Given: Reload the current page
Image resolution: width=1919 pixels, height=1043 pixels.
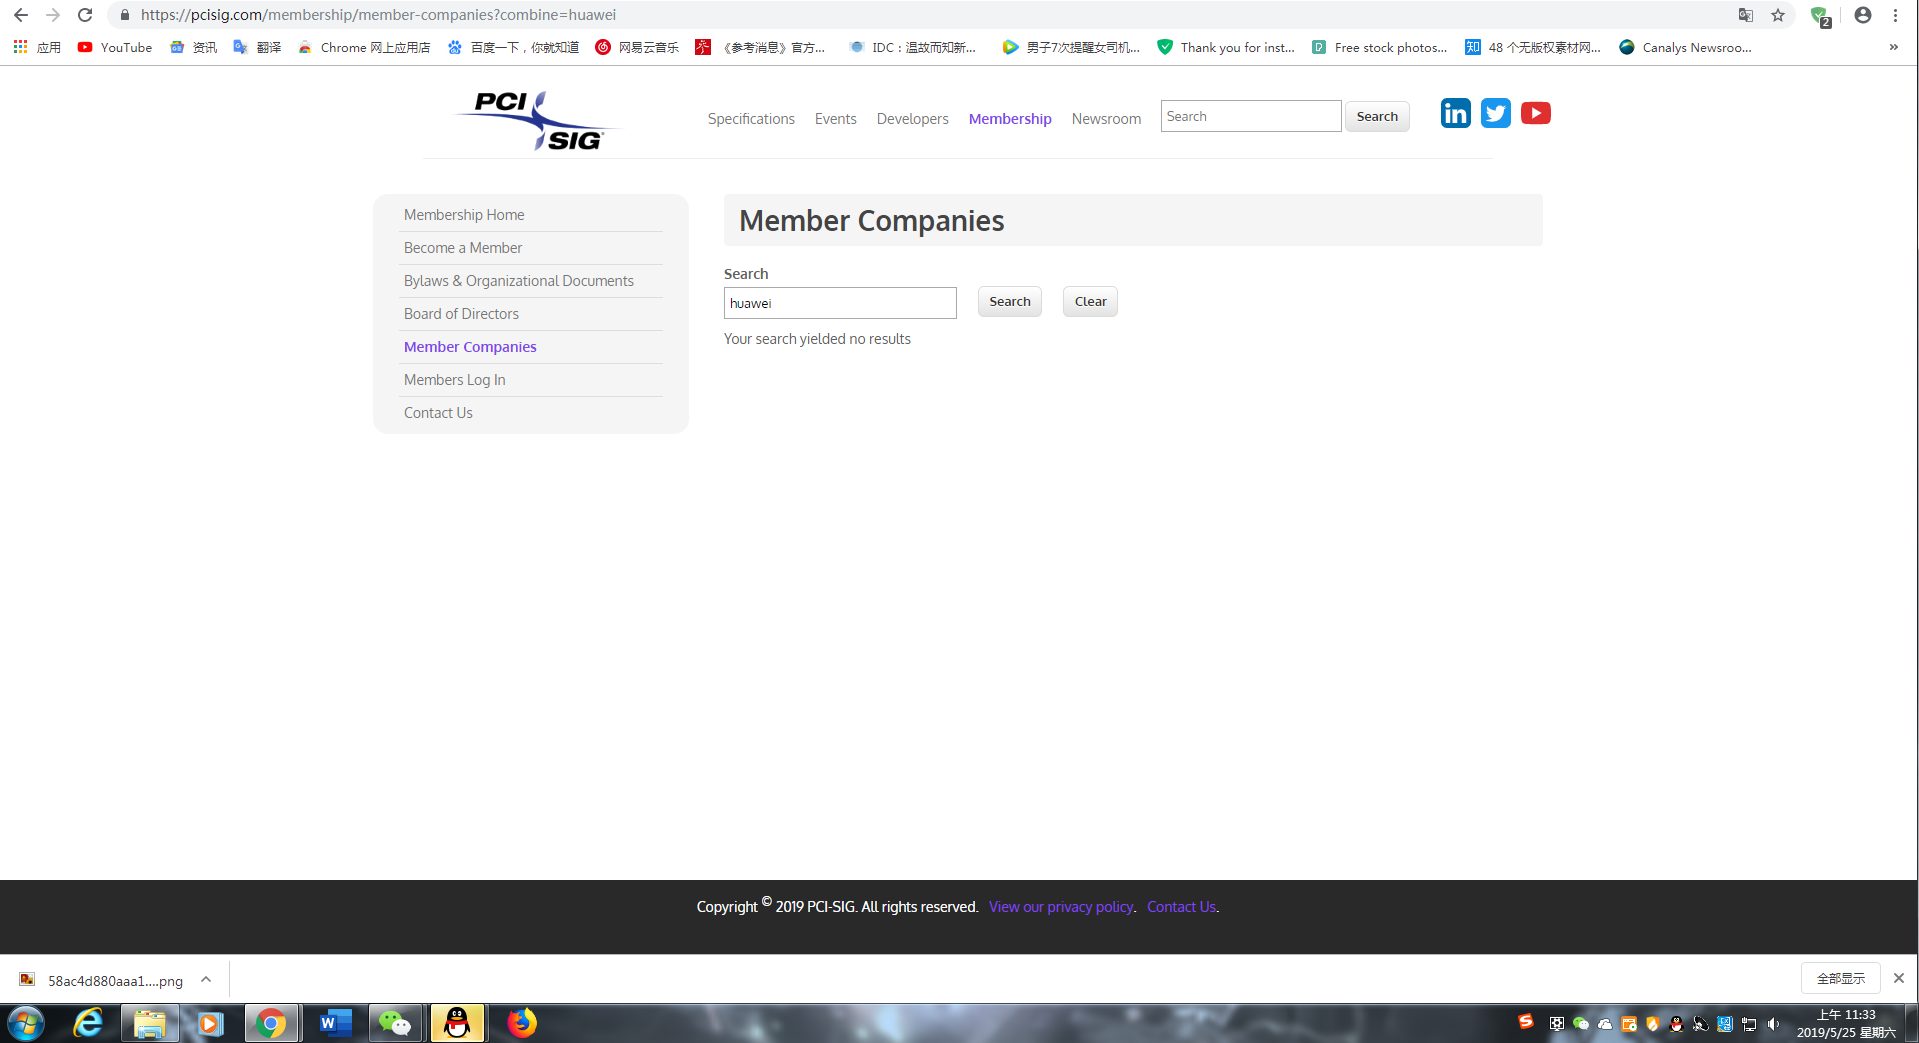Looking at the screenshot, I should coord(85,15).
